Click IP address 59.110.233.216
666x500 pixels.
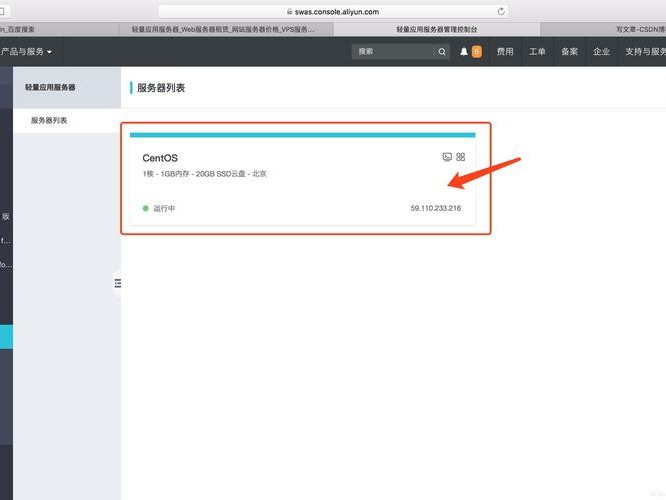tap(436, 208)
